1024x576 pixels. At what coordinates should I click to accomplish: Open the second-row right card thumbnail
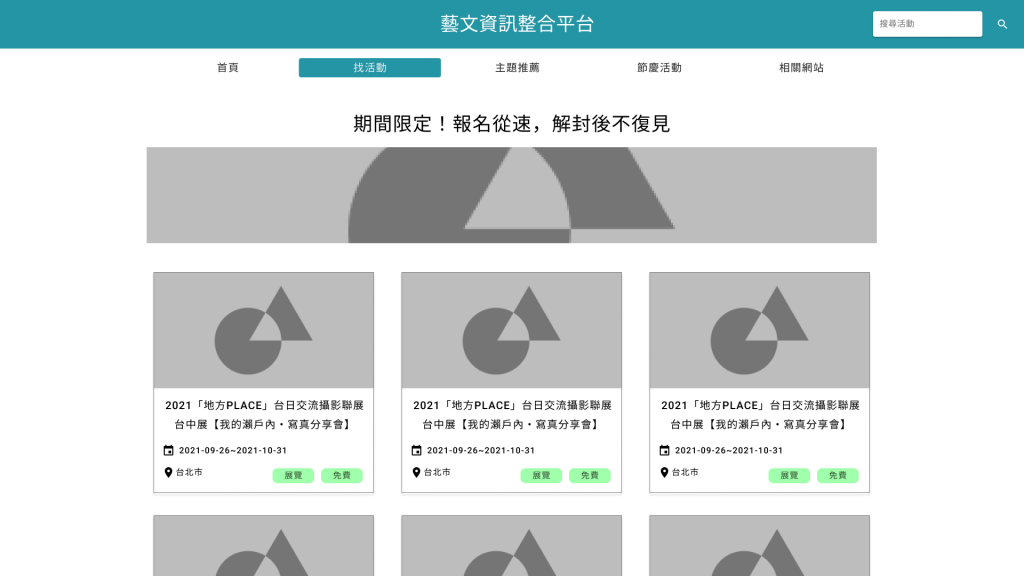(760, 546)
